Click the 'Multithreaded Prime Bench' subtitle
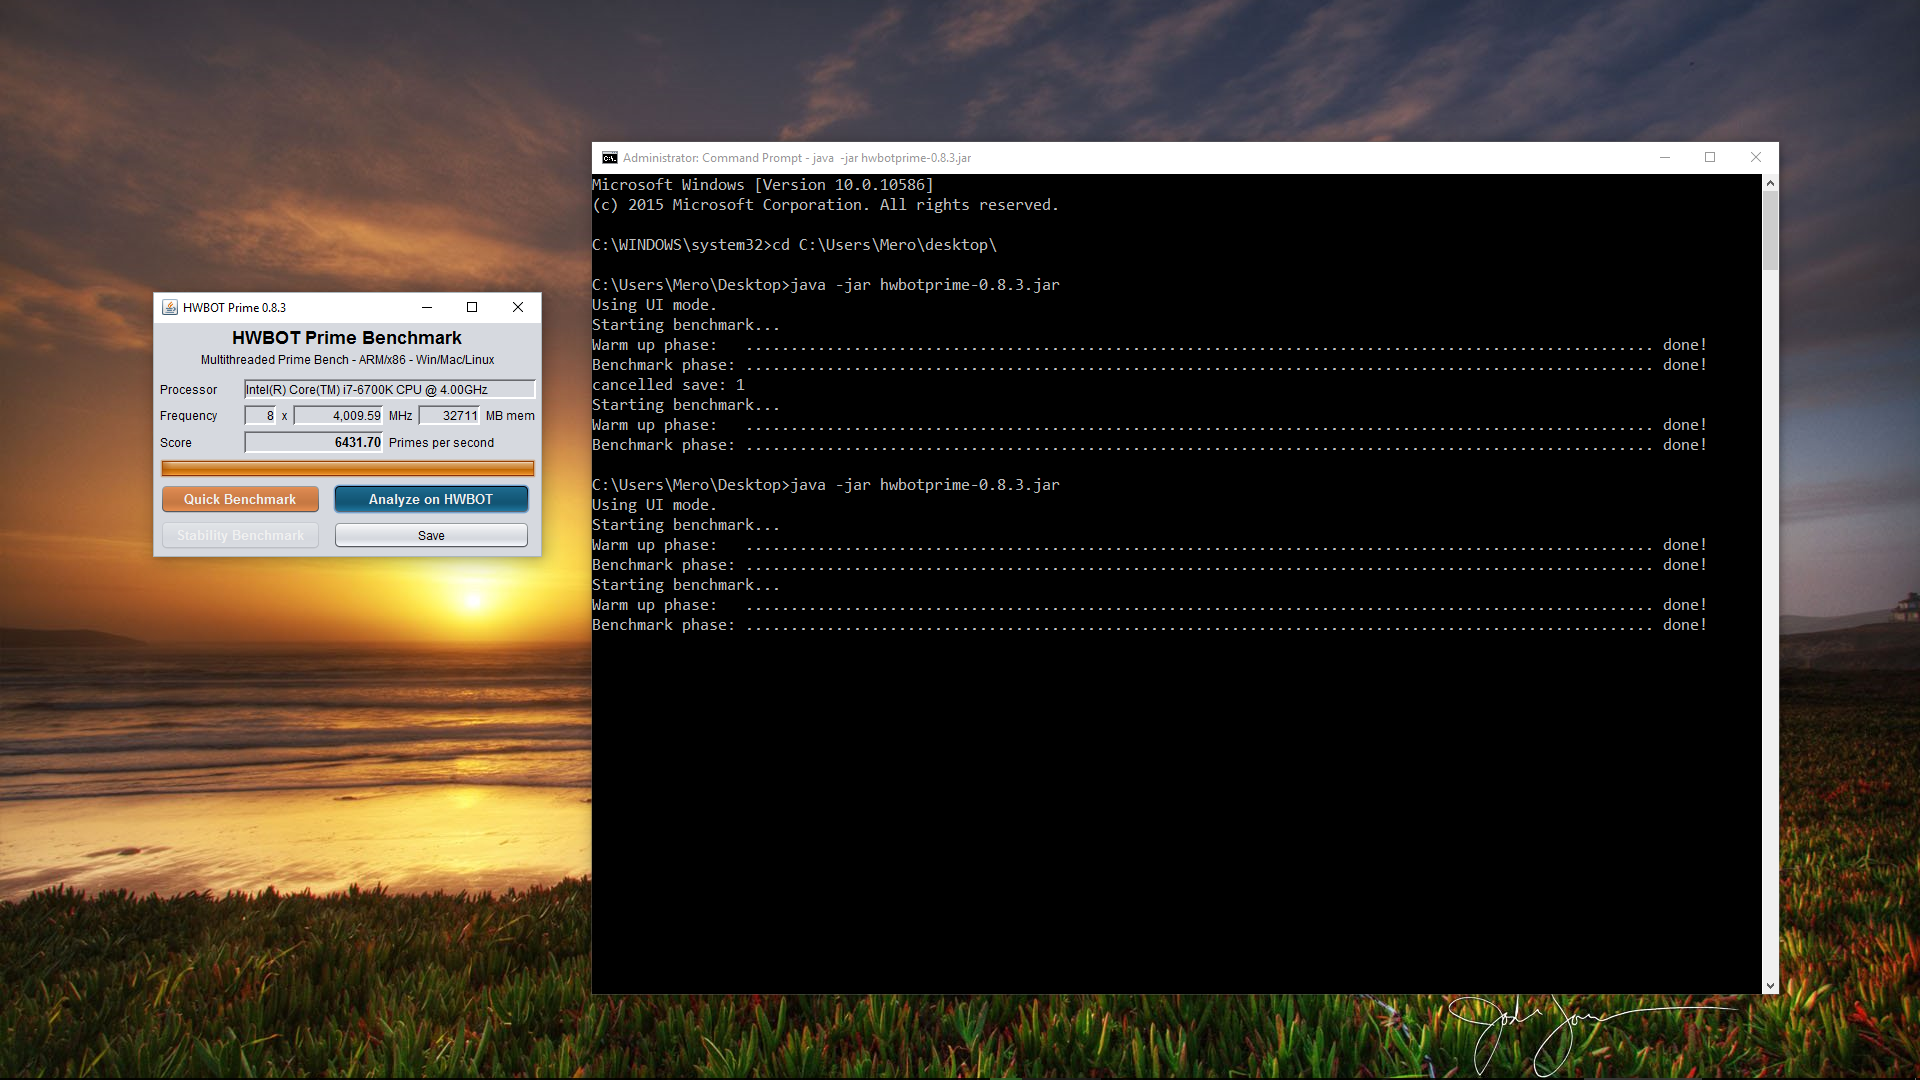Screen dimensions: 1920x1080 pyautogui.click(x=347, y=360)
